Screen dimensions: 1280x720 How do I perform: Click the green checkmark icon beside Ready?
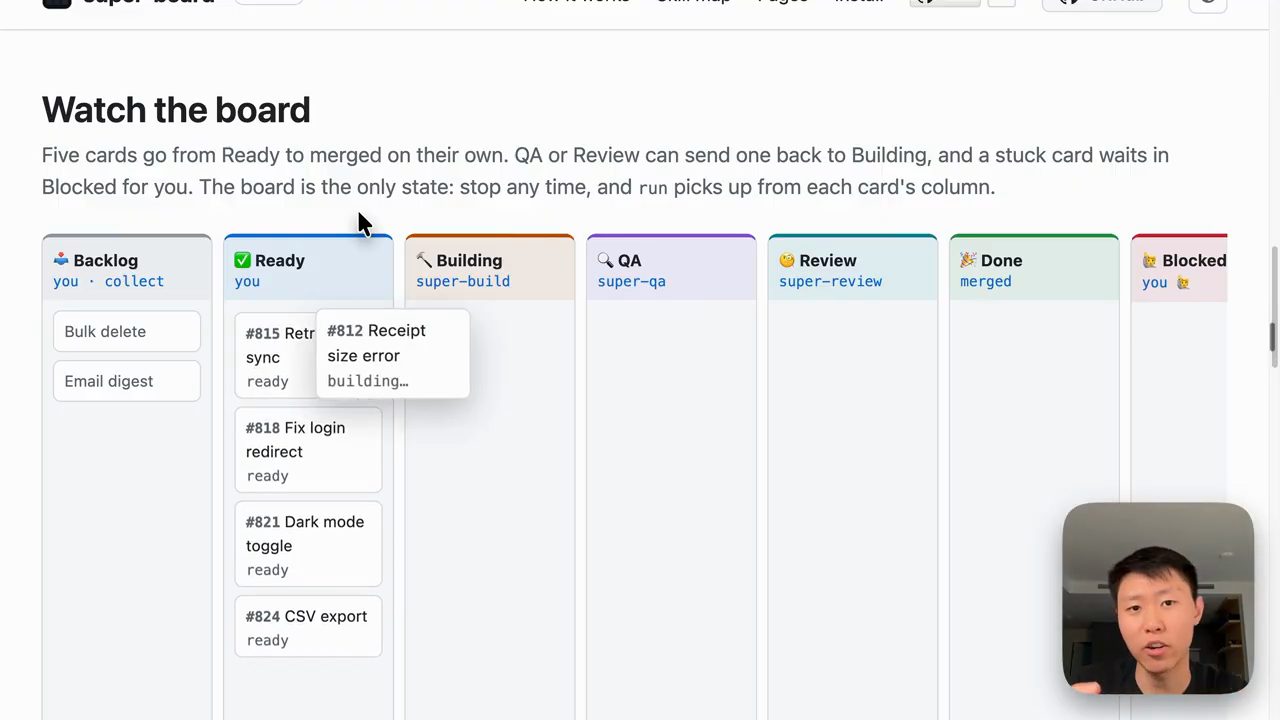tap(242, 260)
